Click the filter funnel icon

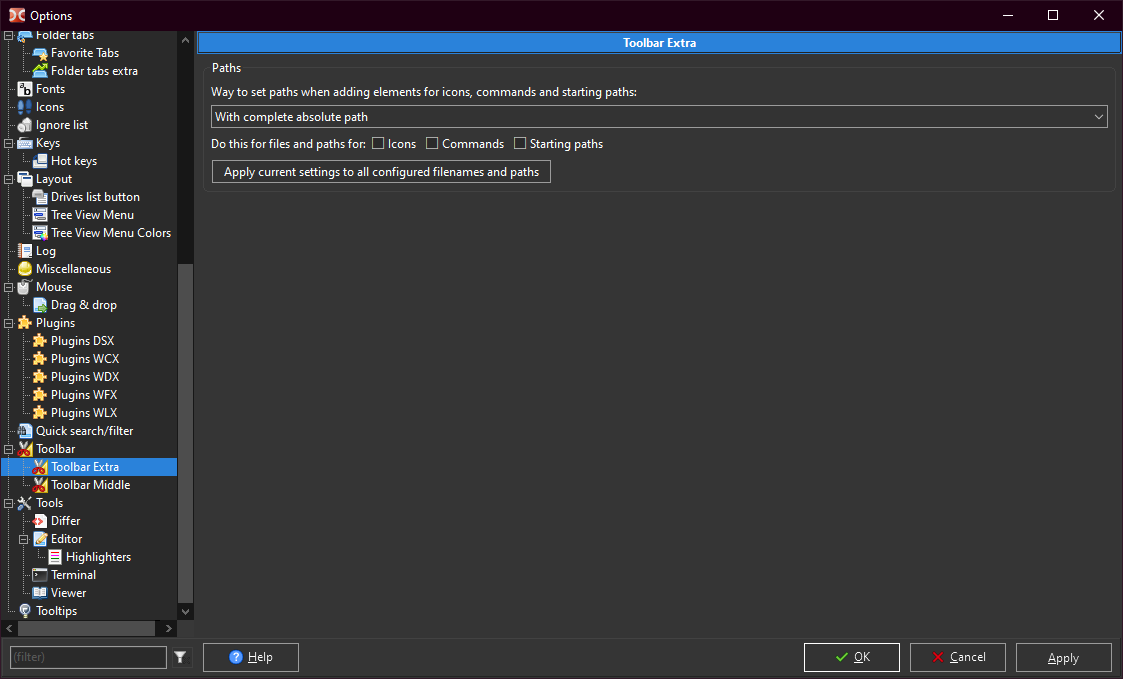pyautogui.click(x=180, y=657)
